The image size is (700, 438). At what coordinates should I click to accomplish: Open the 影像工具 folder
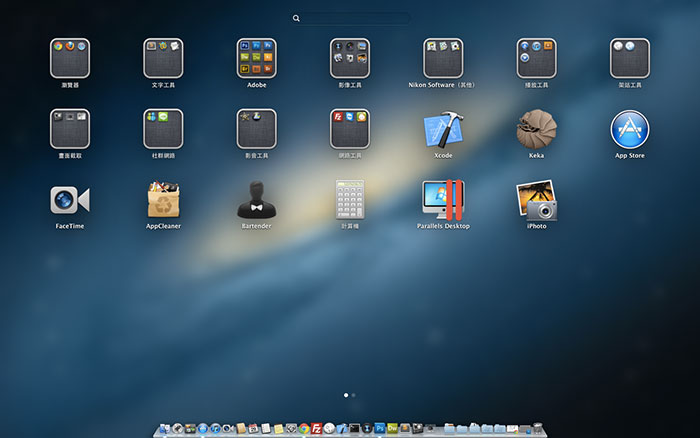(x=350, y=58)
